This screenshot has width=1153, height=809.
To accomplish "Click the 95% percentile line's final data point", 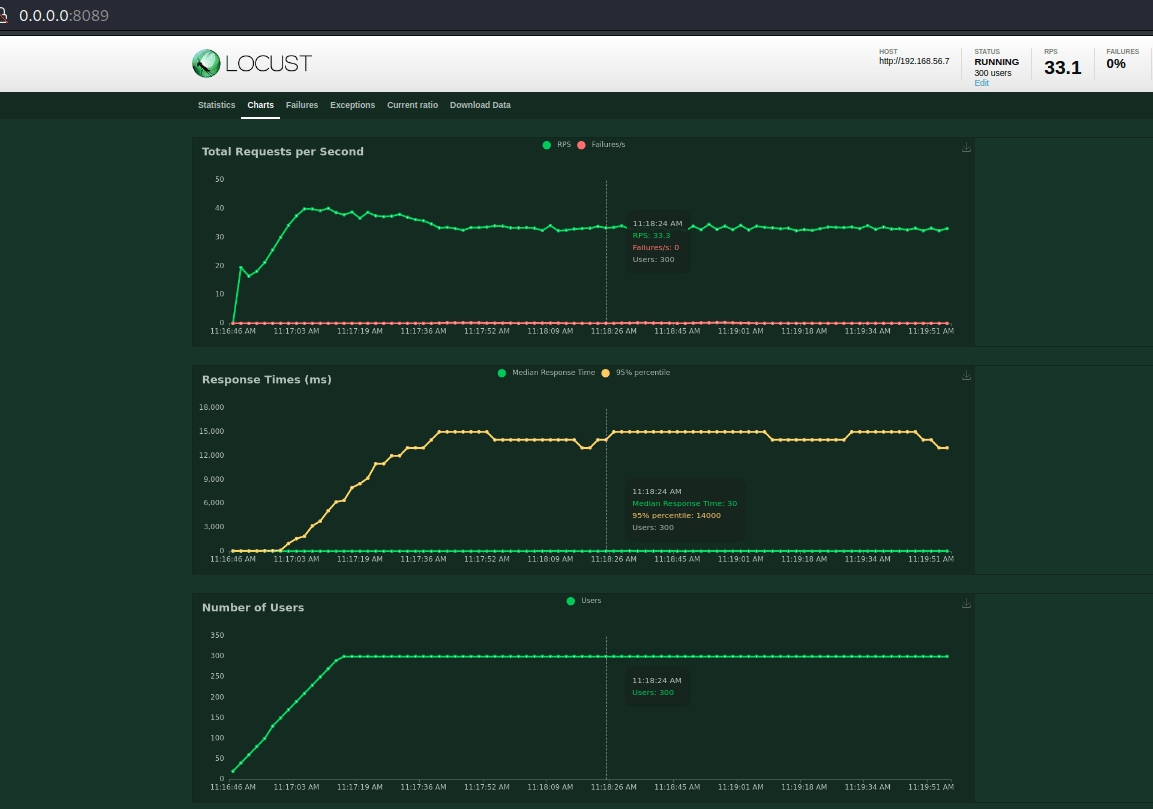I will click(x=947, y=448).
